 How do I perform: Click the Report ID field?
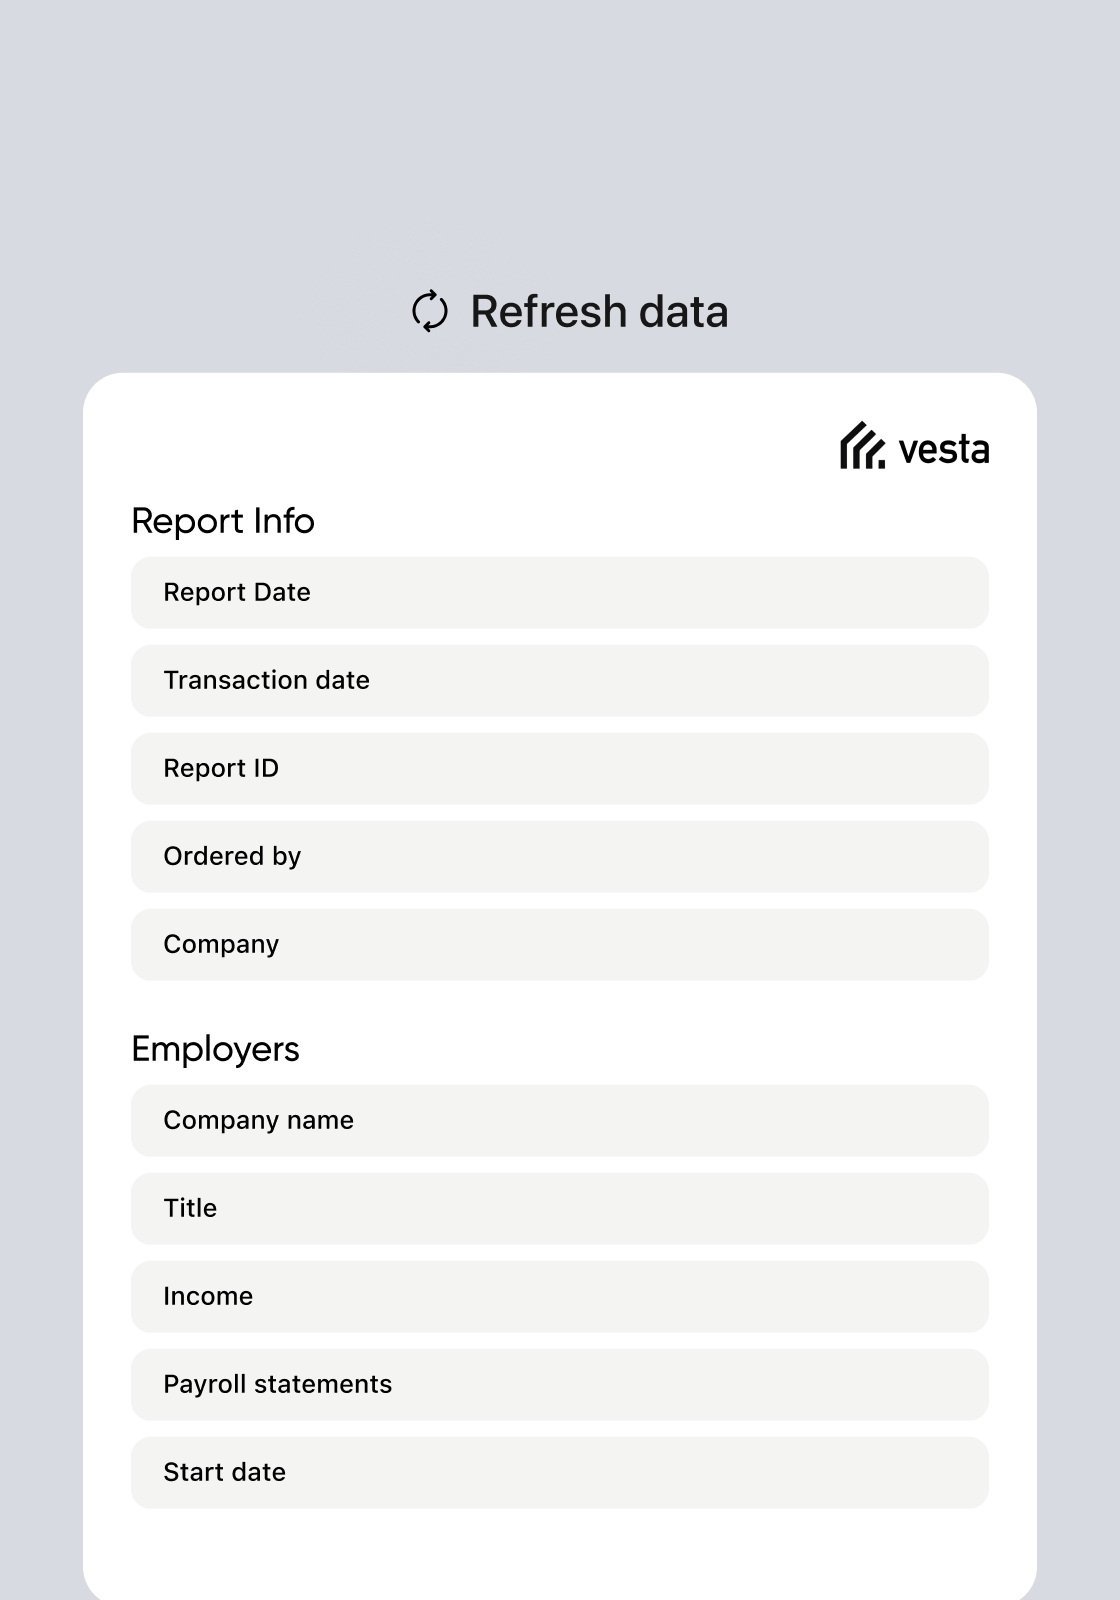tap(559, 769)
